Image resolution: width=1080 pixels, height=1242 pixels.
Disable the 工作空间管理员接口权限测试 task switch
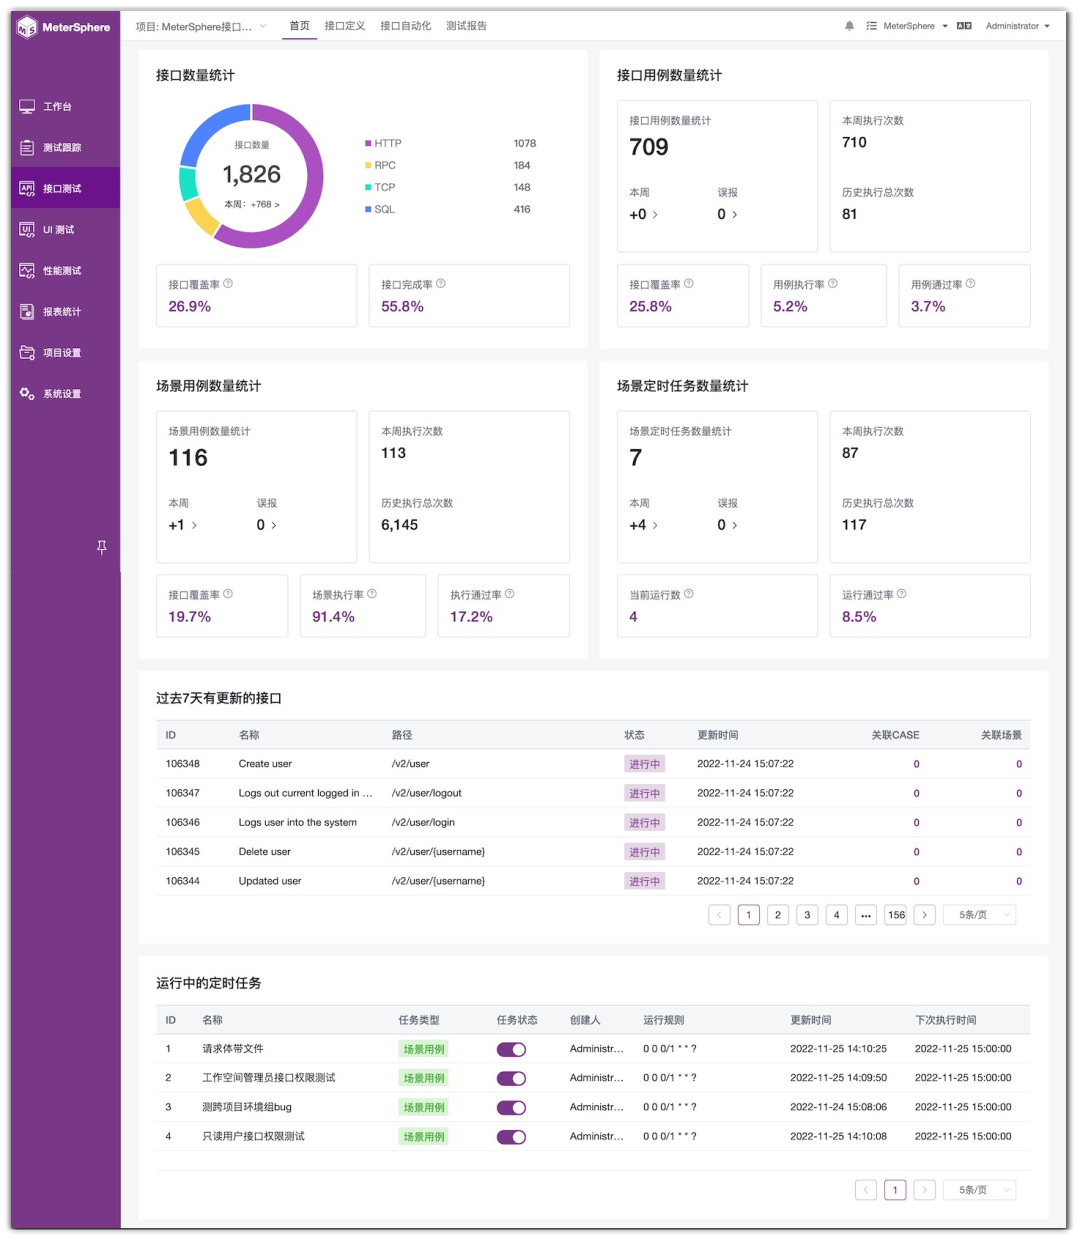coord(511,1078)
